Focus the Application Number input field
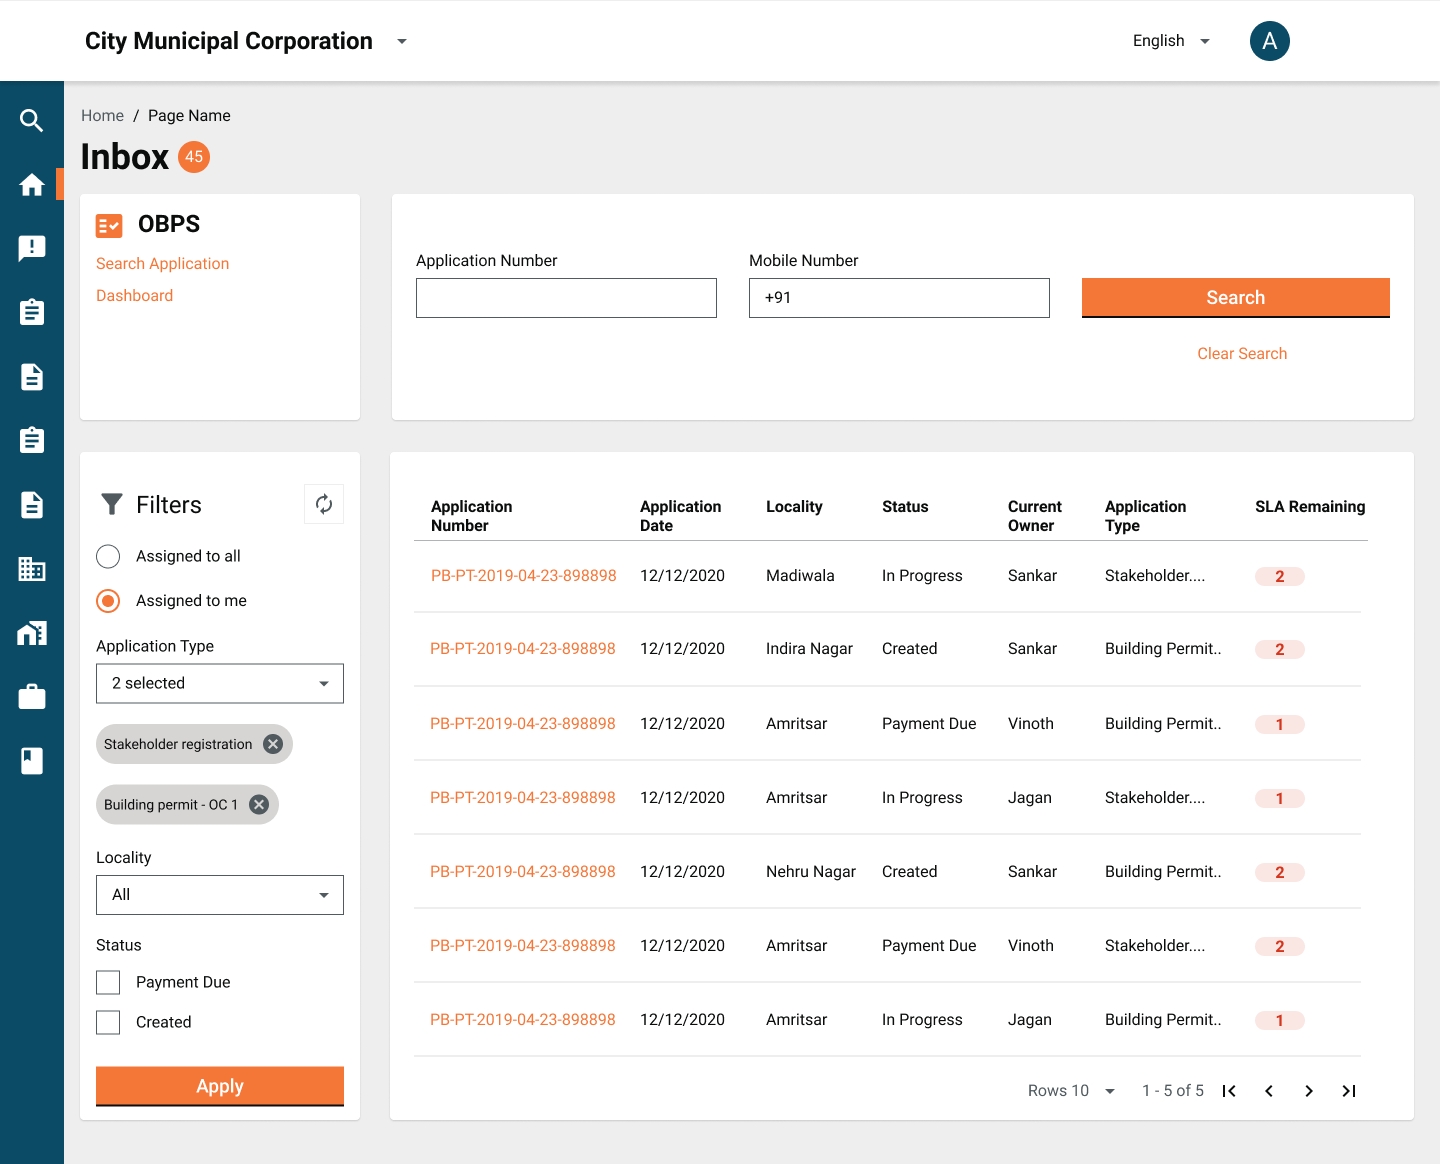This screenshot has height=1164, width=1440. click(x=566, y=298)
